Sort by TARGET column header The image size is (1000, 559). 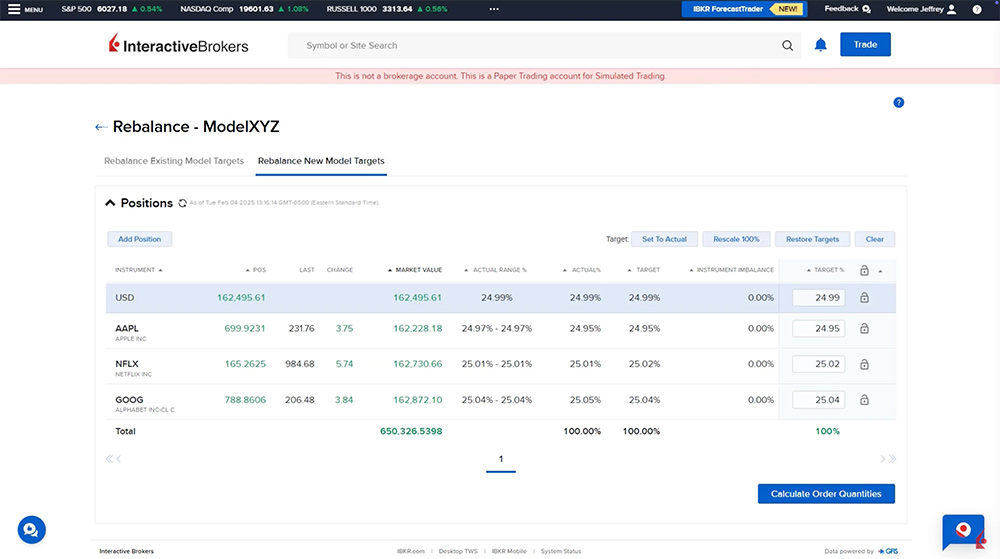pyautogui.click(x=643, y=270)
